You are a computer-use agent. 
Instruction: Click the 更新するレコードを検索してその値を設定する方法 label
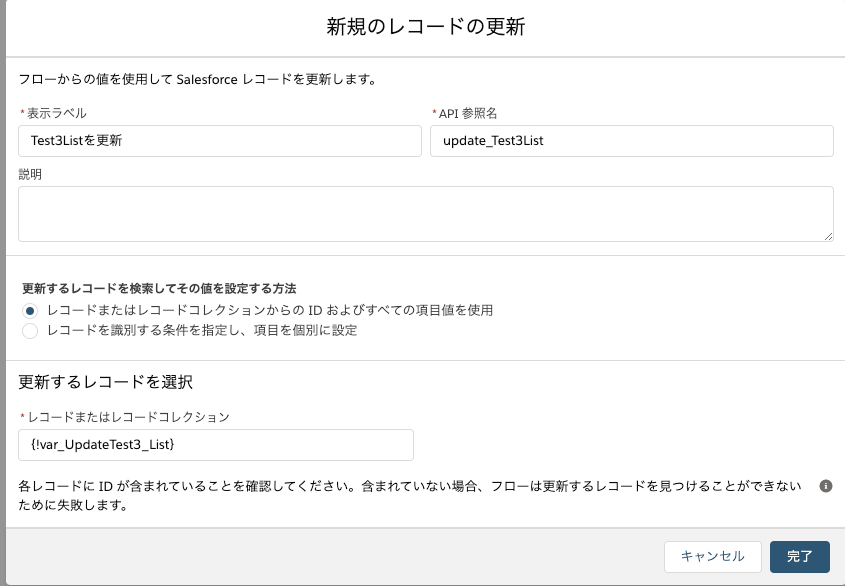coord(159,288)
